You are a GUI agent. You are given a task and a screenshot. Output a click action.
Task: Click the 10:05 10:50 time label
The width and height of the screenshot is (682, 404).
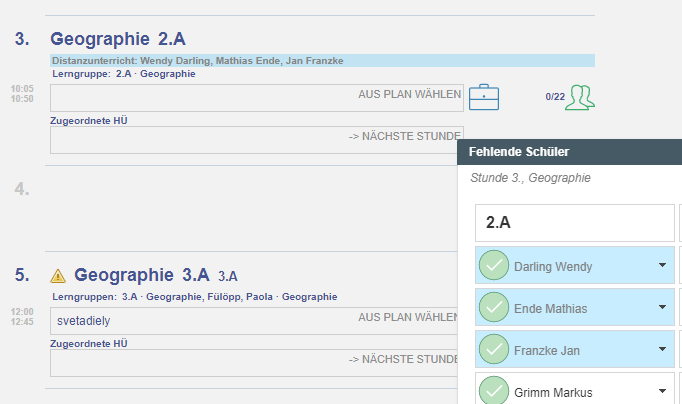22,93
